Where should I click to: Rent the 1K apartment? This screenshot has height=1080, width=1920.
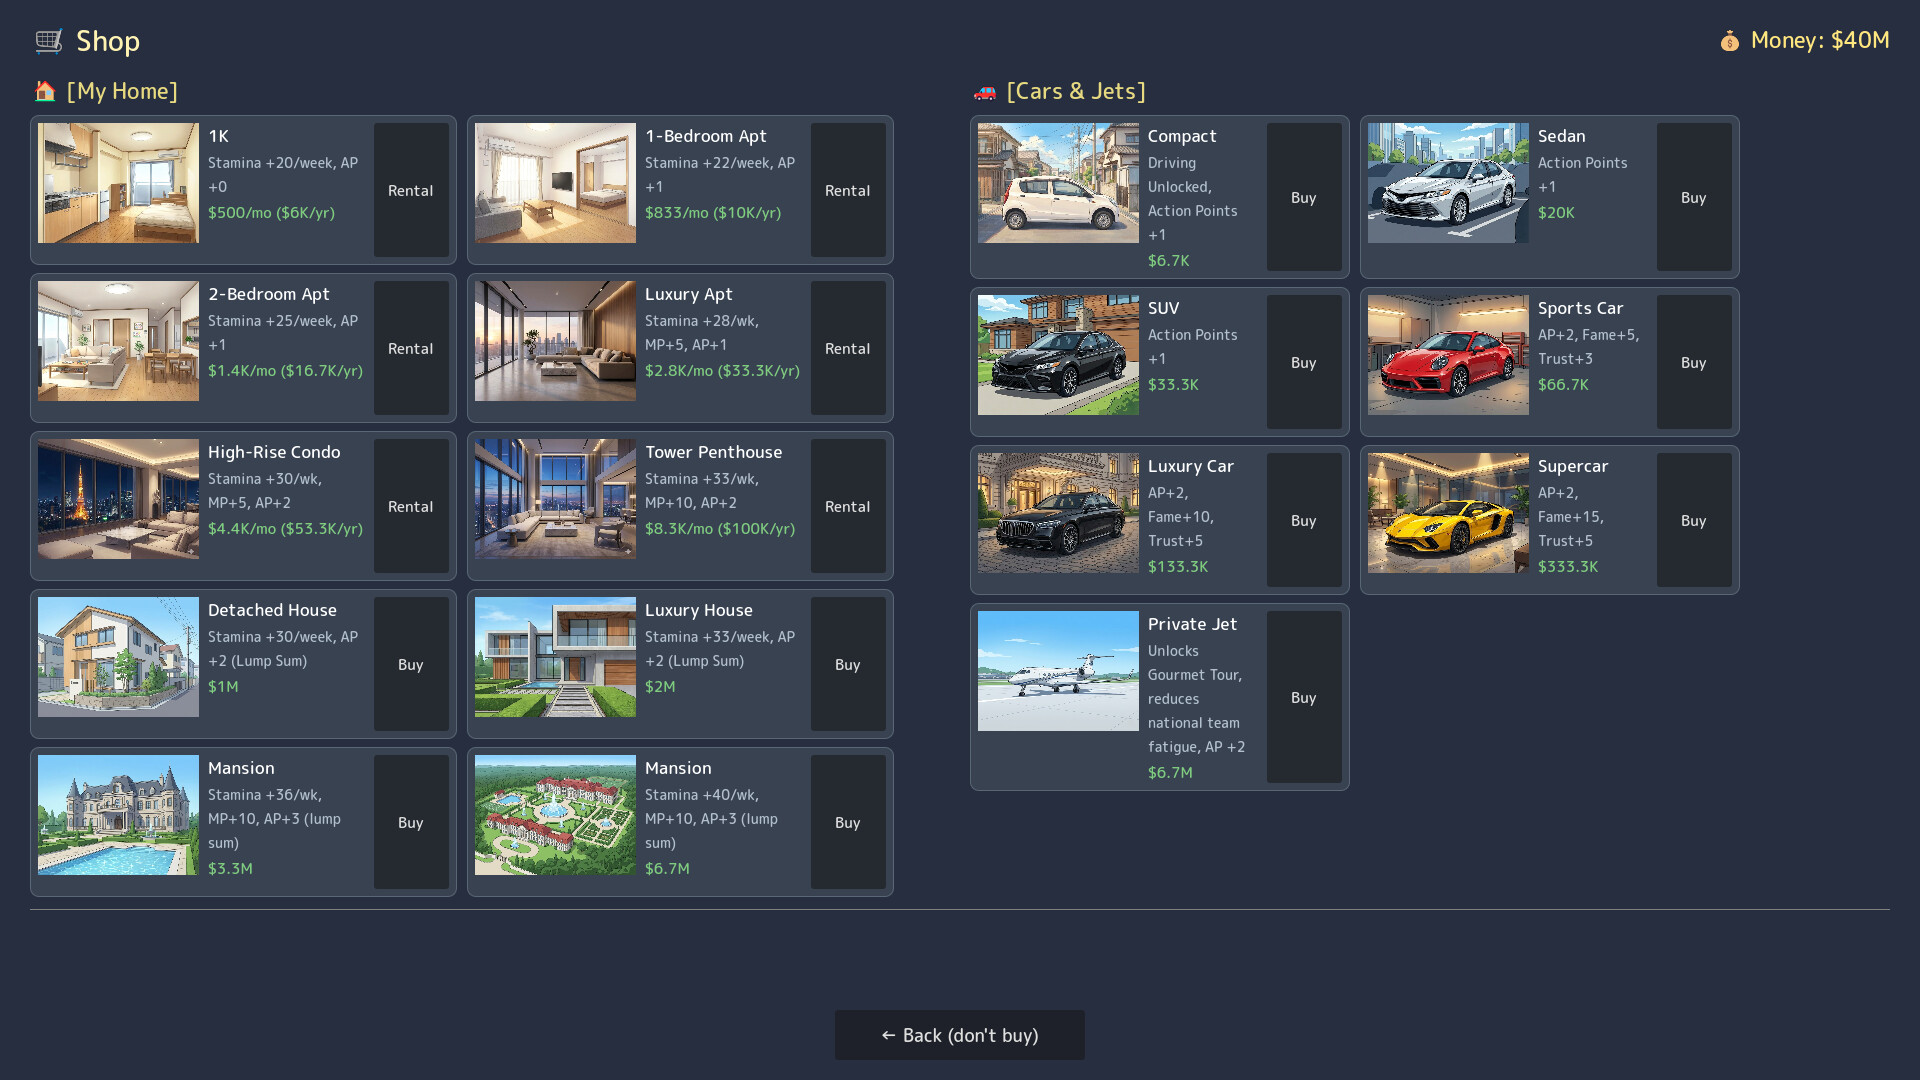411,190
